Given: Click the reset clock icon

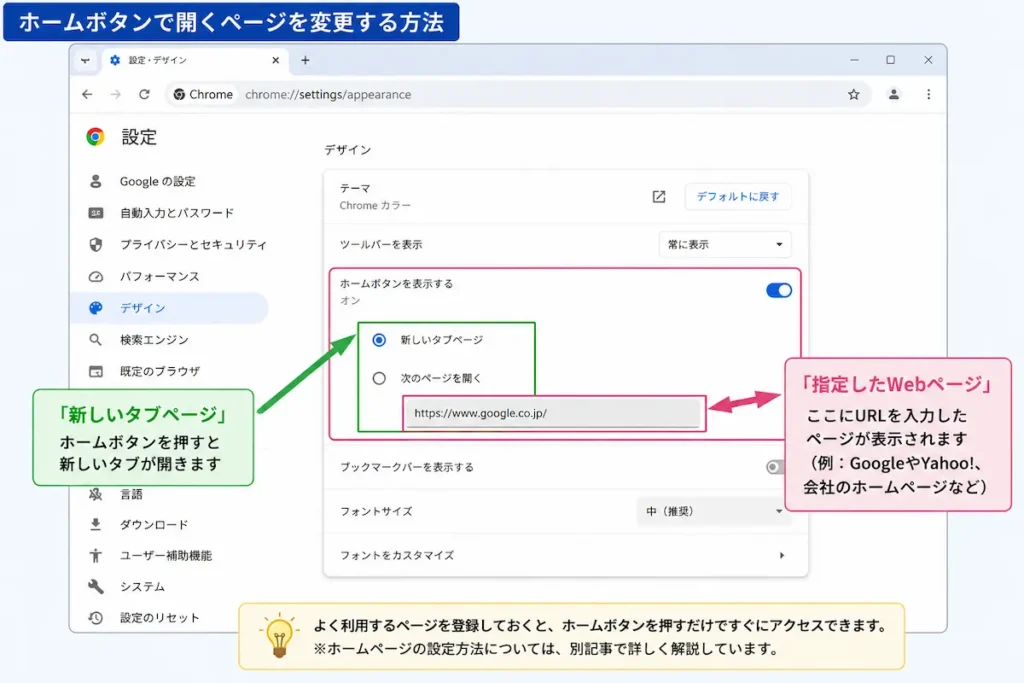Looking at the screenshot, I should (95, 618).
